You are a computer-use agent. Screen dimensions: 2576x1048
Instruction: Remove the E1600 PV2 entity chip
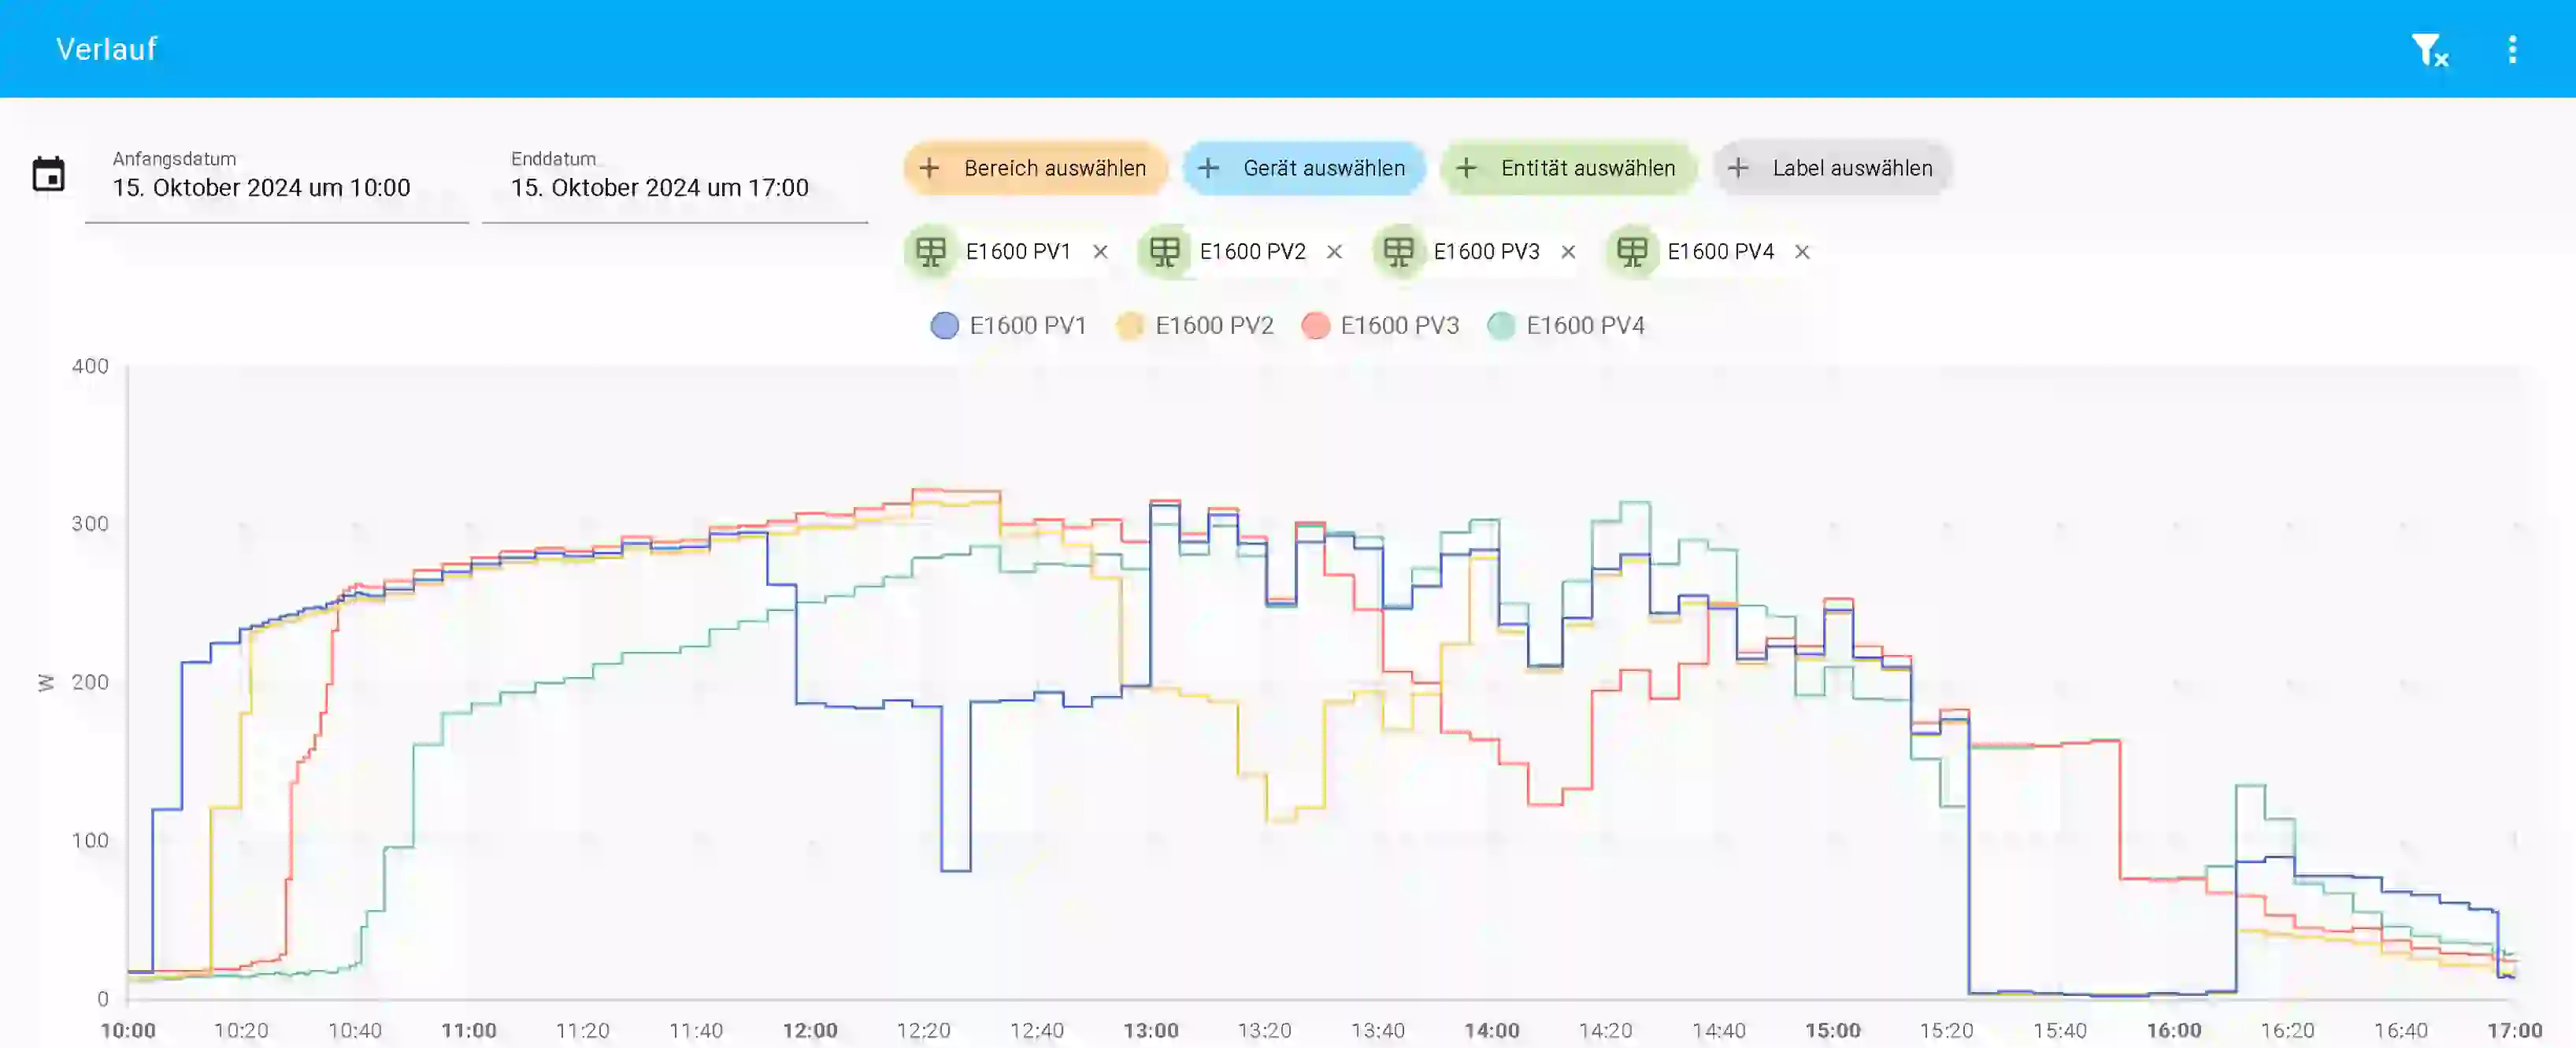click(1334, 252)
